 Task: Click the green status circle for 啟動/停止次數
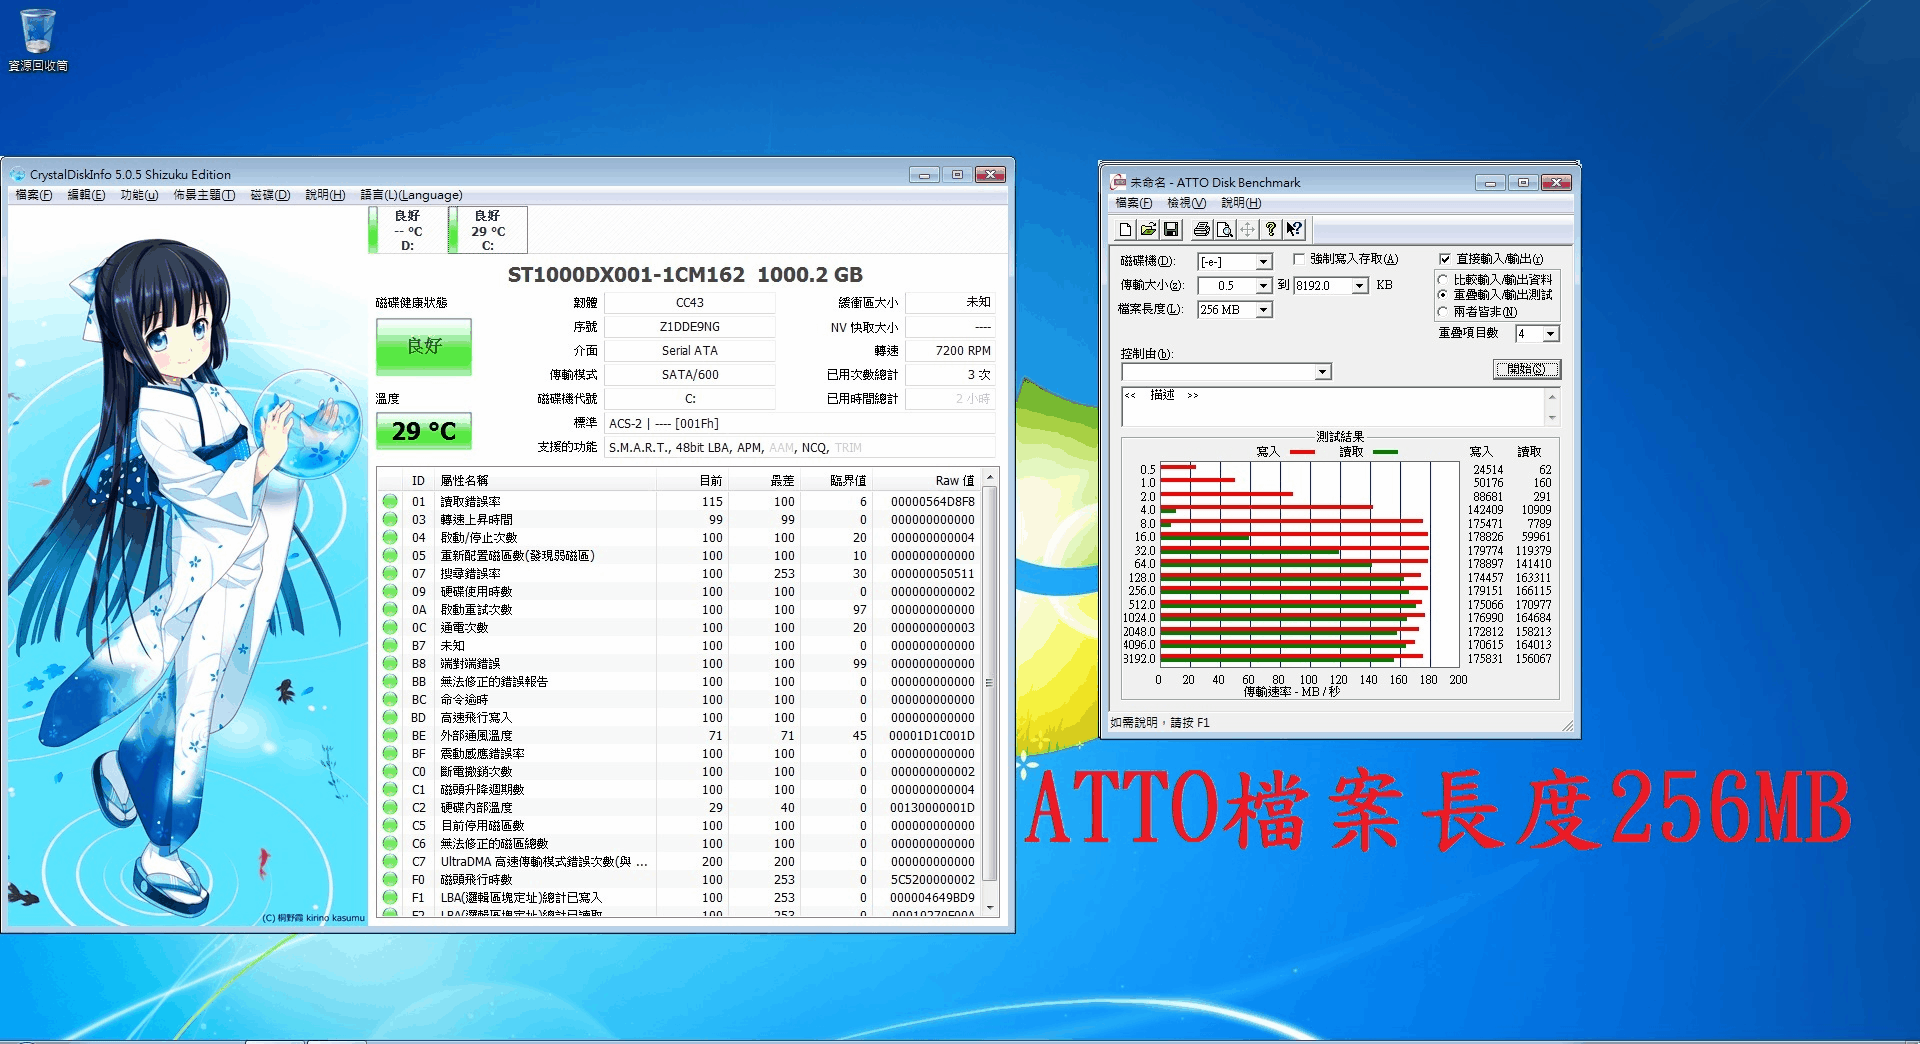click(390, 537)
